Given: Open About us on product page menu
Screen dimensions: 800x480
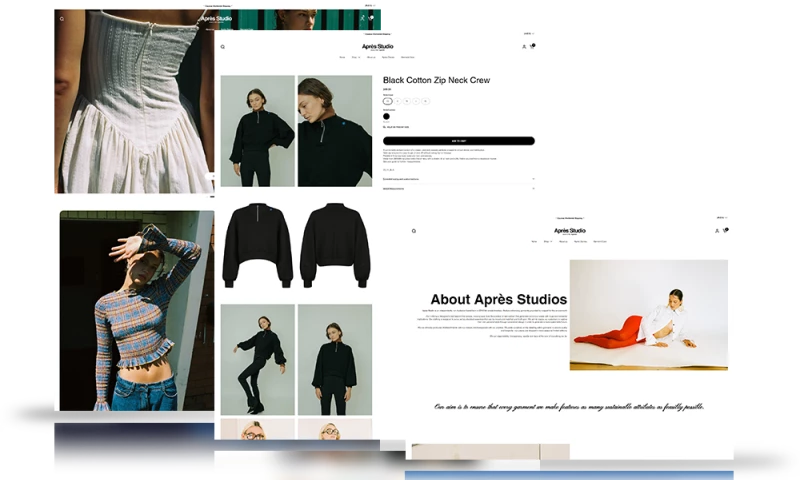Looking at the screenshot, I should tap(371, 57).
